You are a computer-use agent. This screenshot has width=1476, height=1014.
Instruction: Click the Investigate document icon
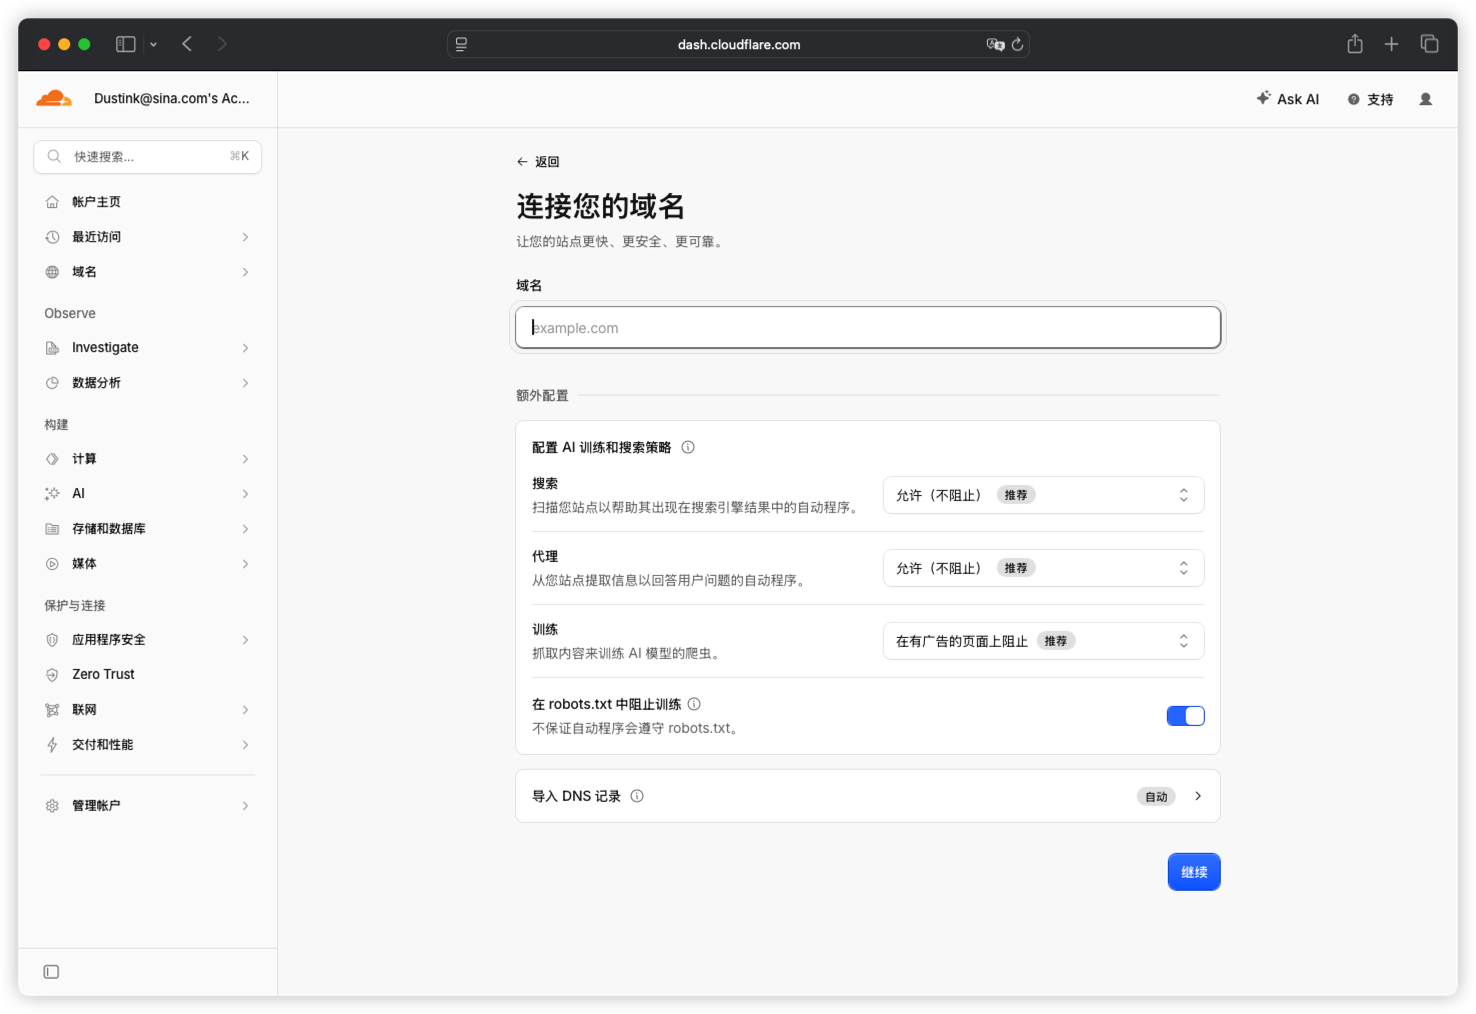pos(52,348)
